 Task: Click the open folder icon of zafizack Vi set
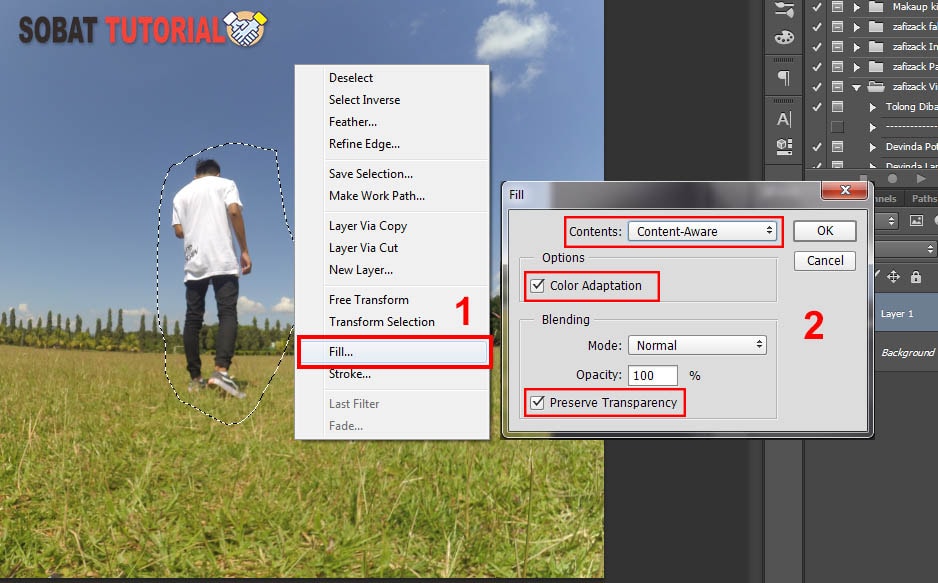(x=876, y=87)
